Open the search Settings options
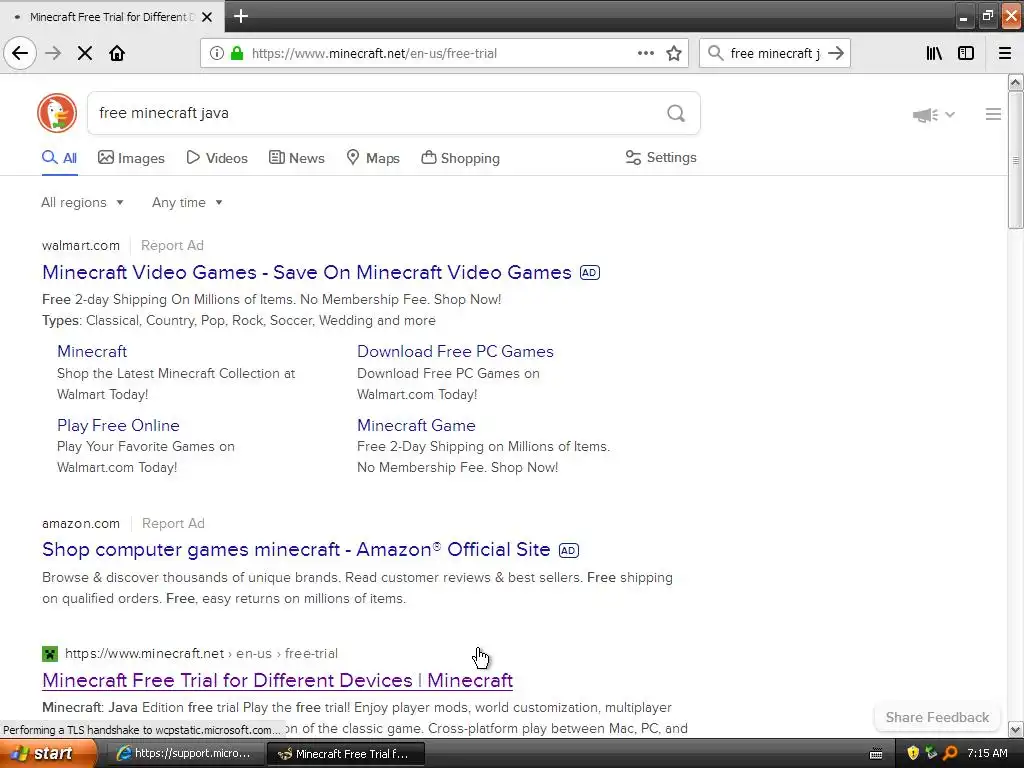Viewport: 1024px width, 768px height. pos(661,157)
